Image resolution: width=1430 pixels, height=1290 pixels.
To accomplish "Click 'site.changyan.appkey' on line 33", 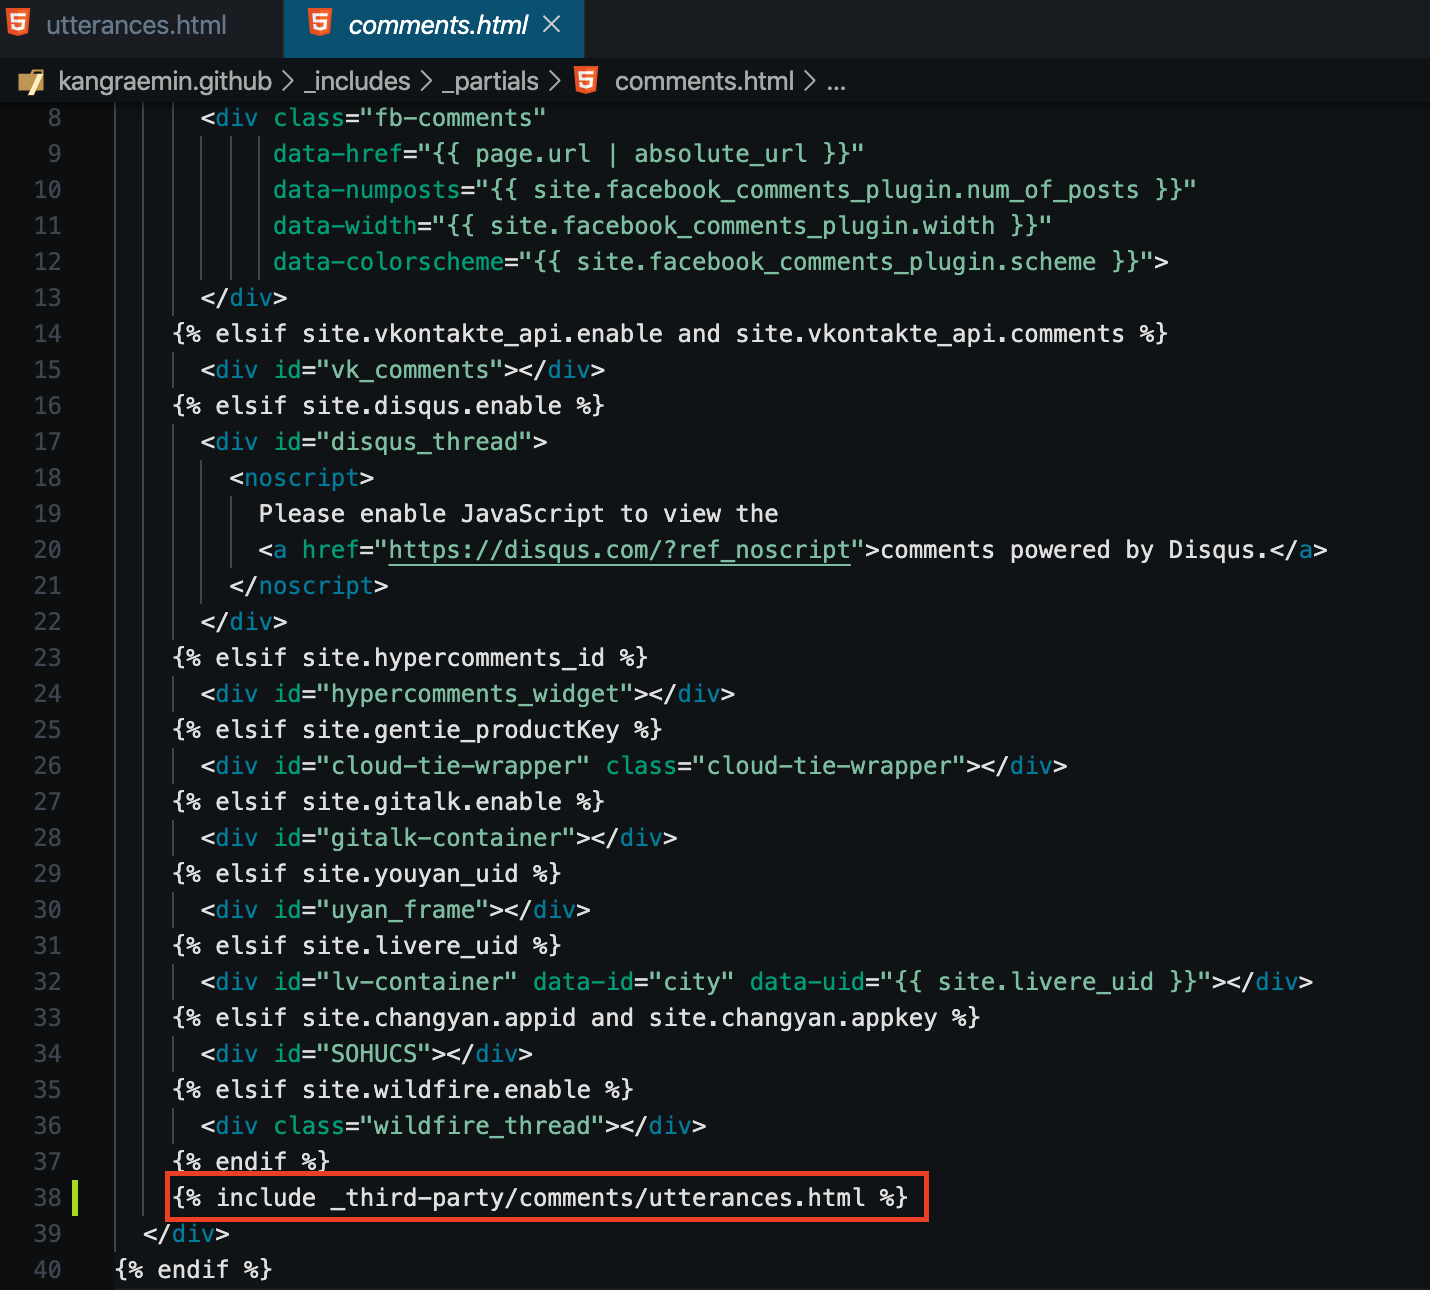I will pyautogui.click(x=793, y=1018).
